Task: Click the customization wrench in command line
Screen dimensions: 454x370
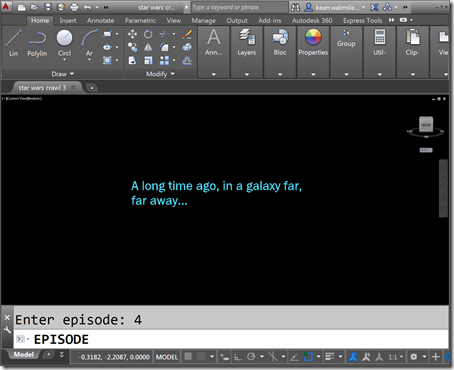Action: 7,330
